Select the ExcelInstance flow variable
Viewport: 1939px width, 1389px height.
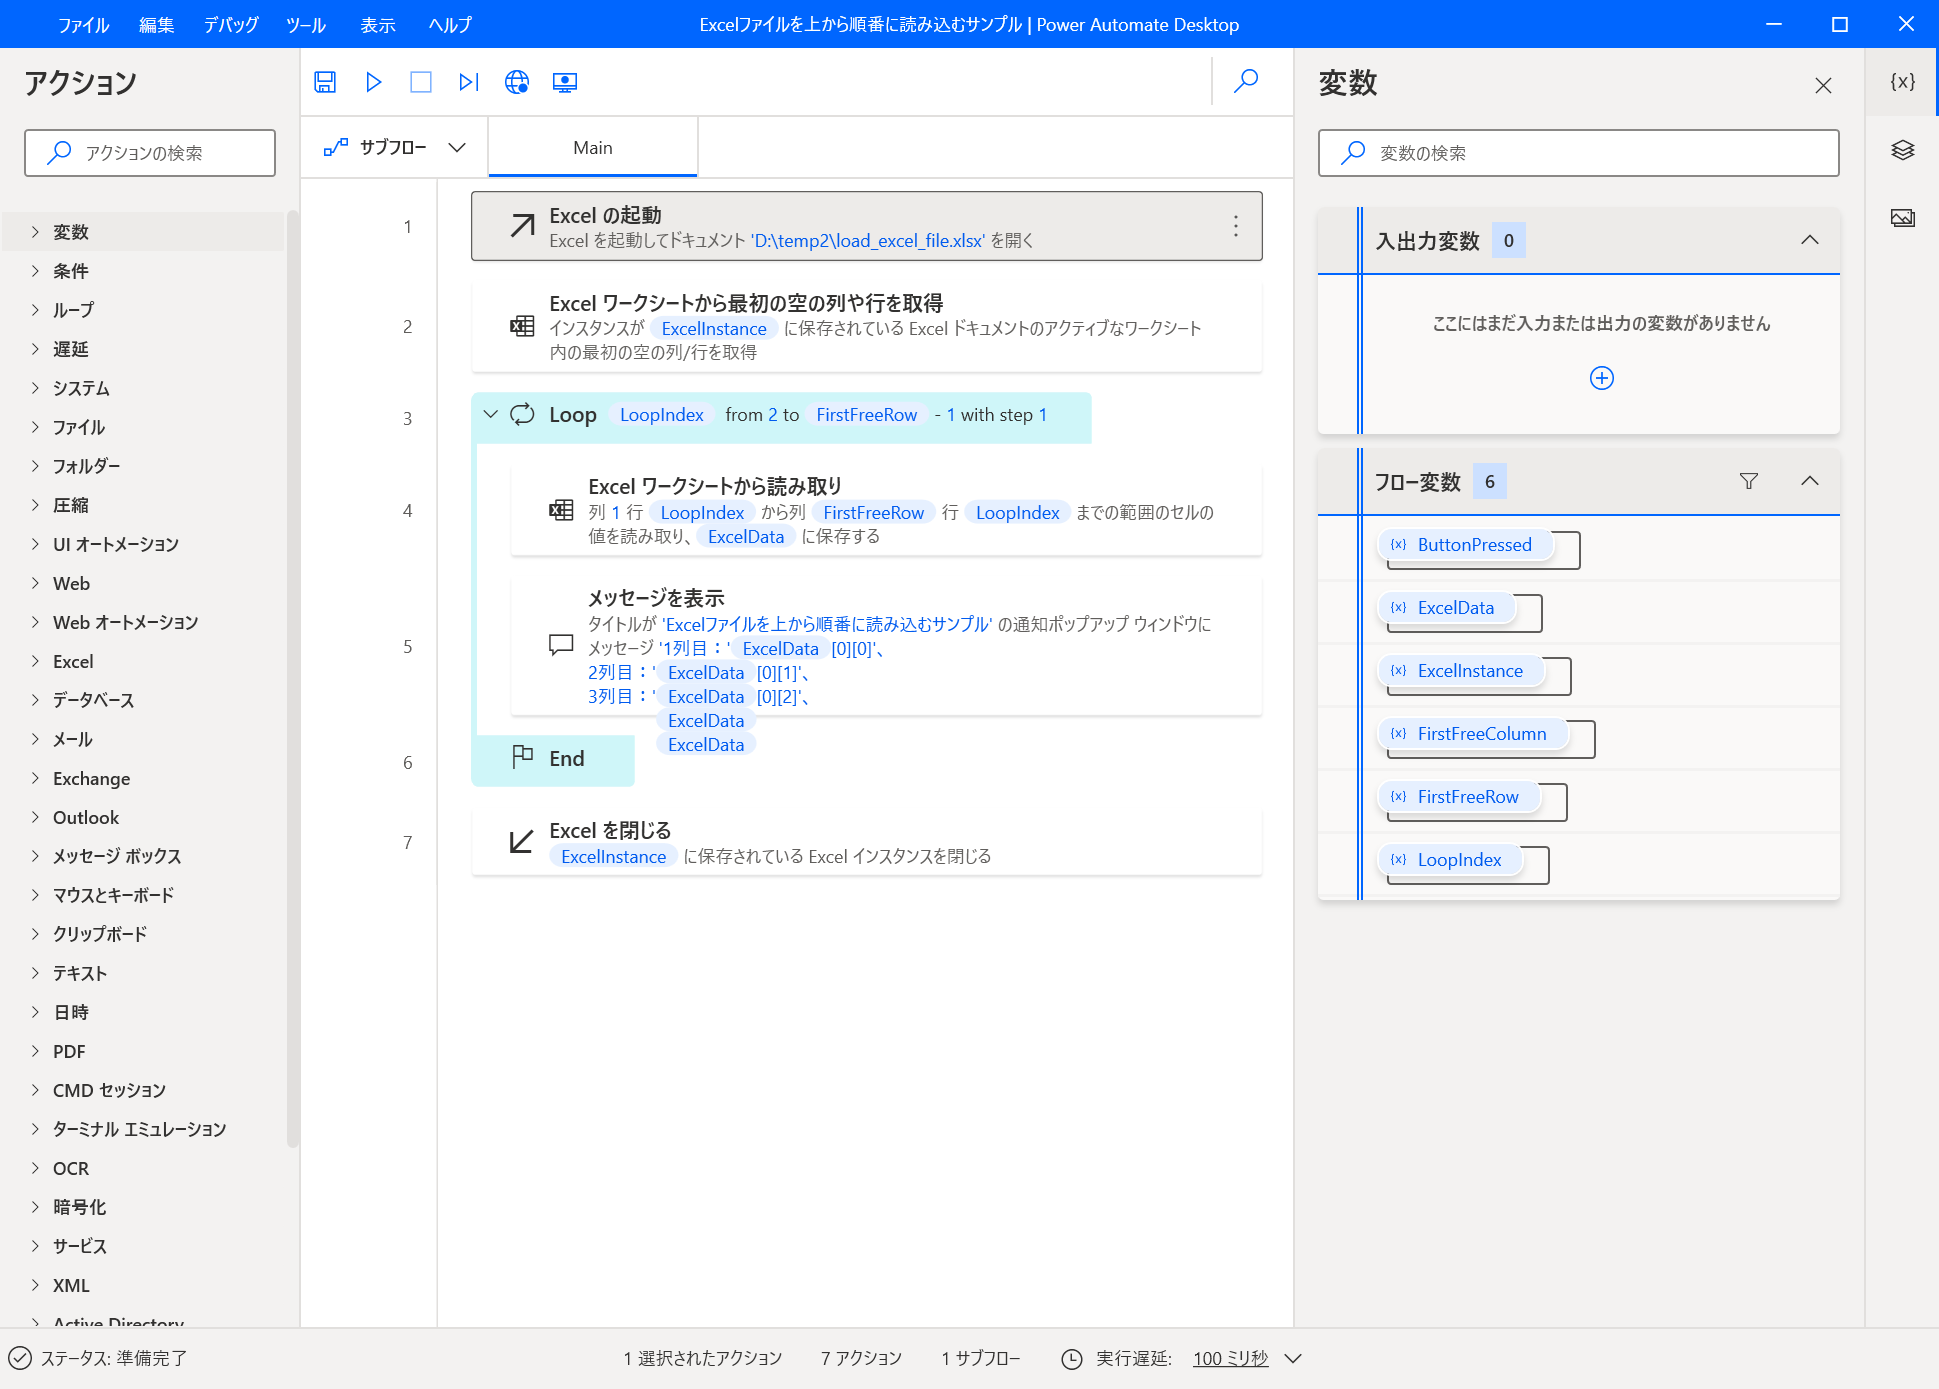pyautogui.click(x=1461, y=671)
